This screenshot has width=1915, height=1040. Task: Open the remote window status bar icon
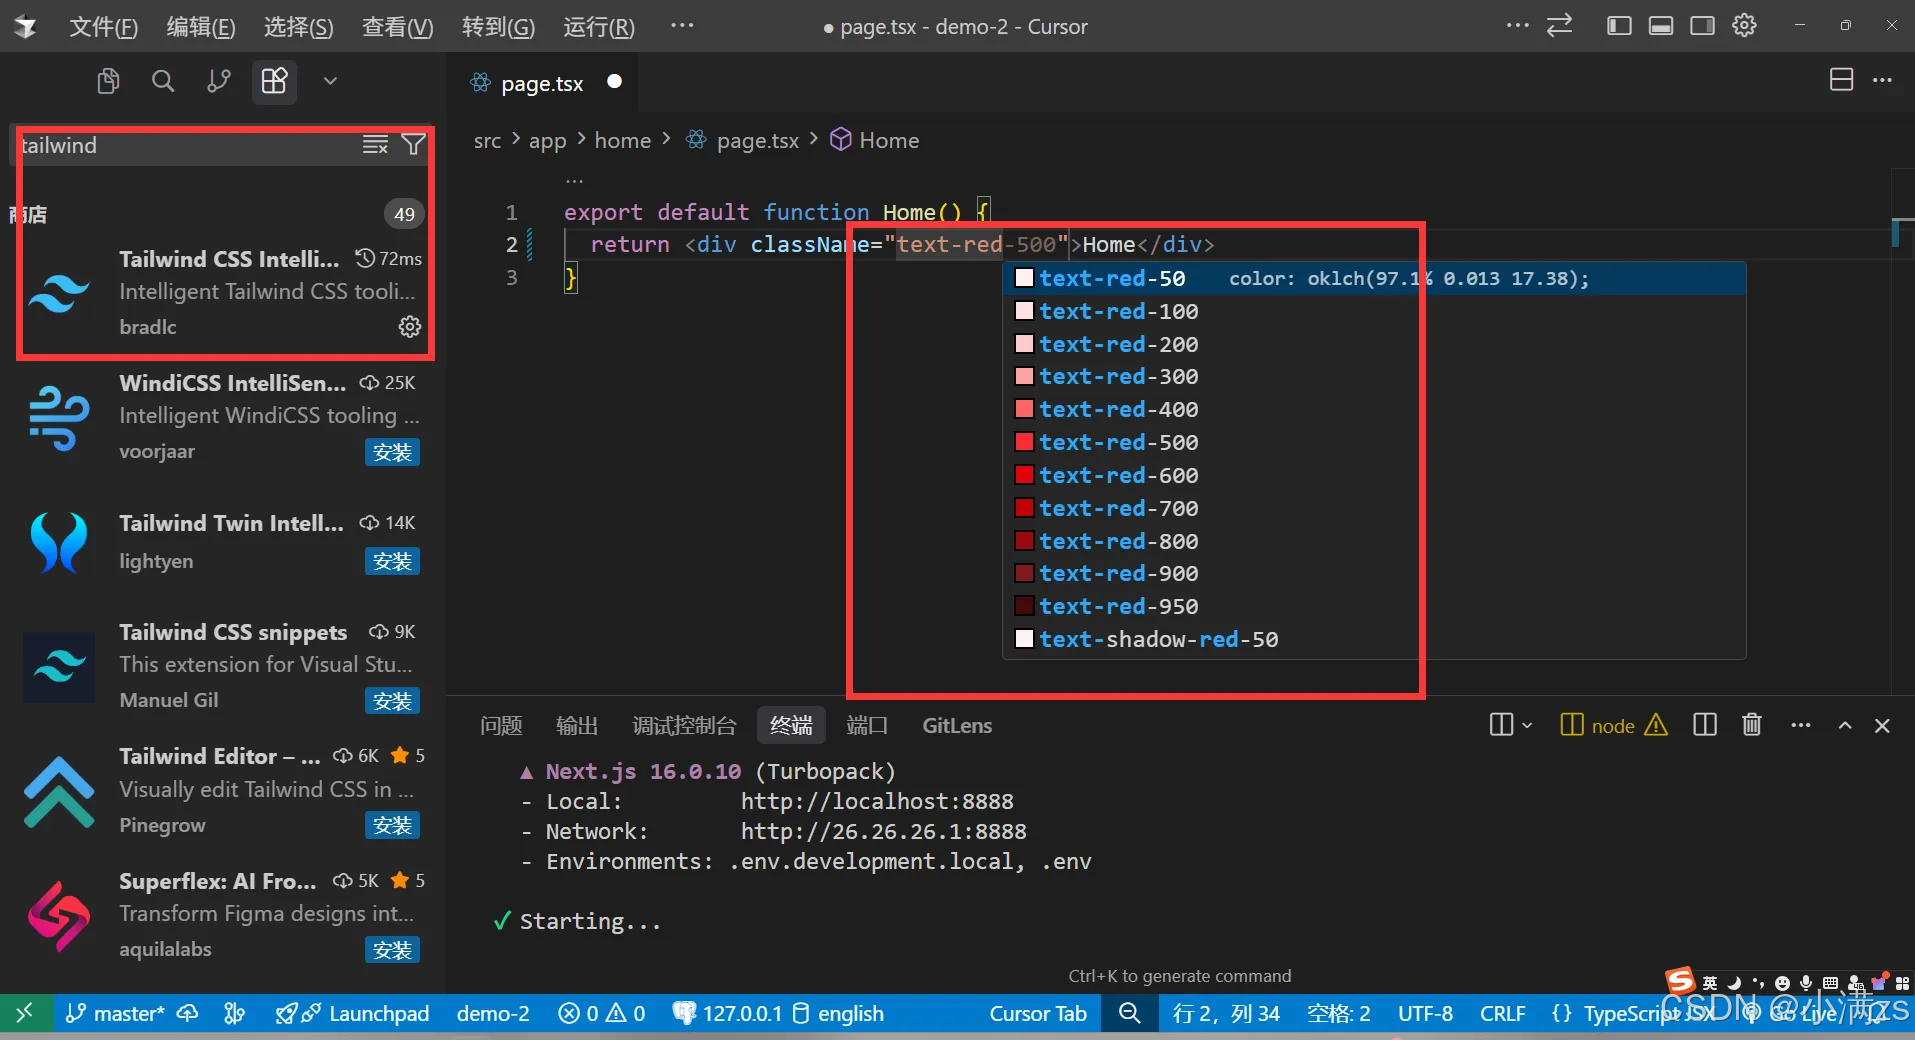pyautogui.click(x=25, y=1013)
